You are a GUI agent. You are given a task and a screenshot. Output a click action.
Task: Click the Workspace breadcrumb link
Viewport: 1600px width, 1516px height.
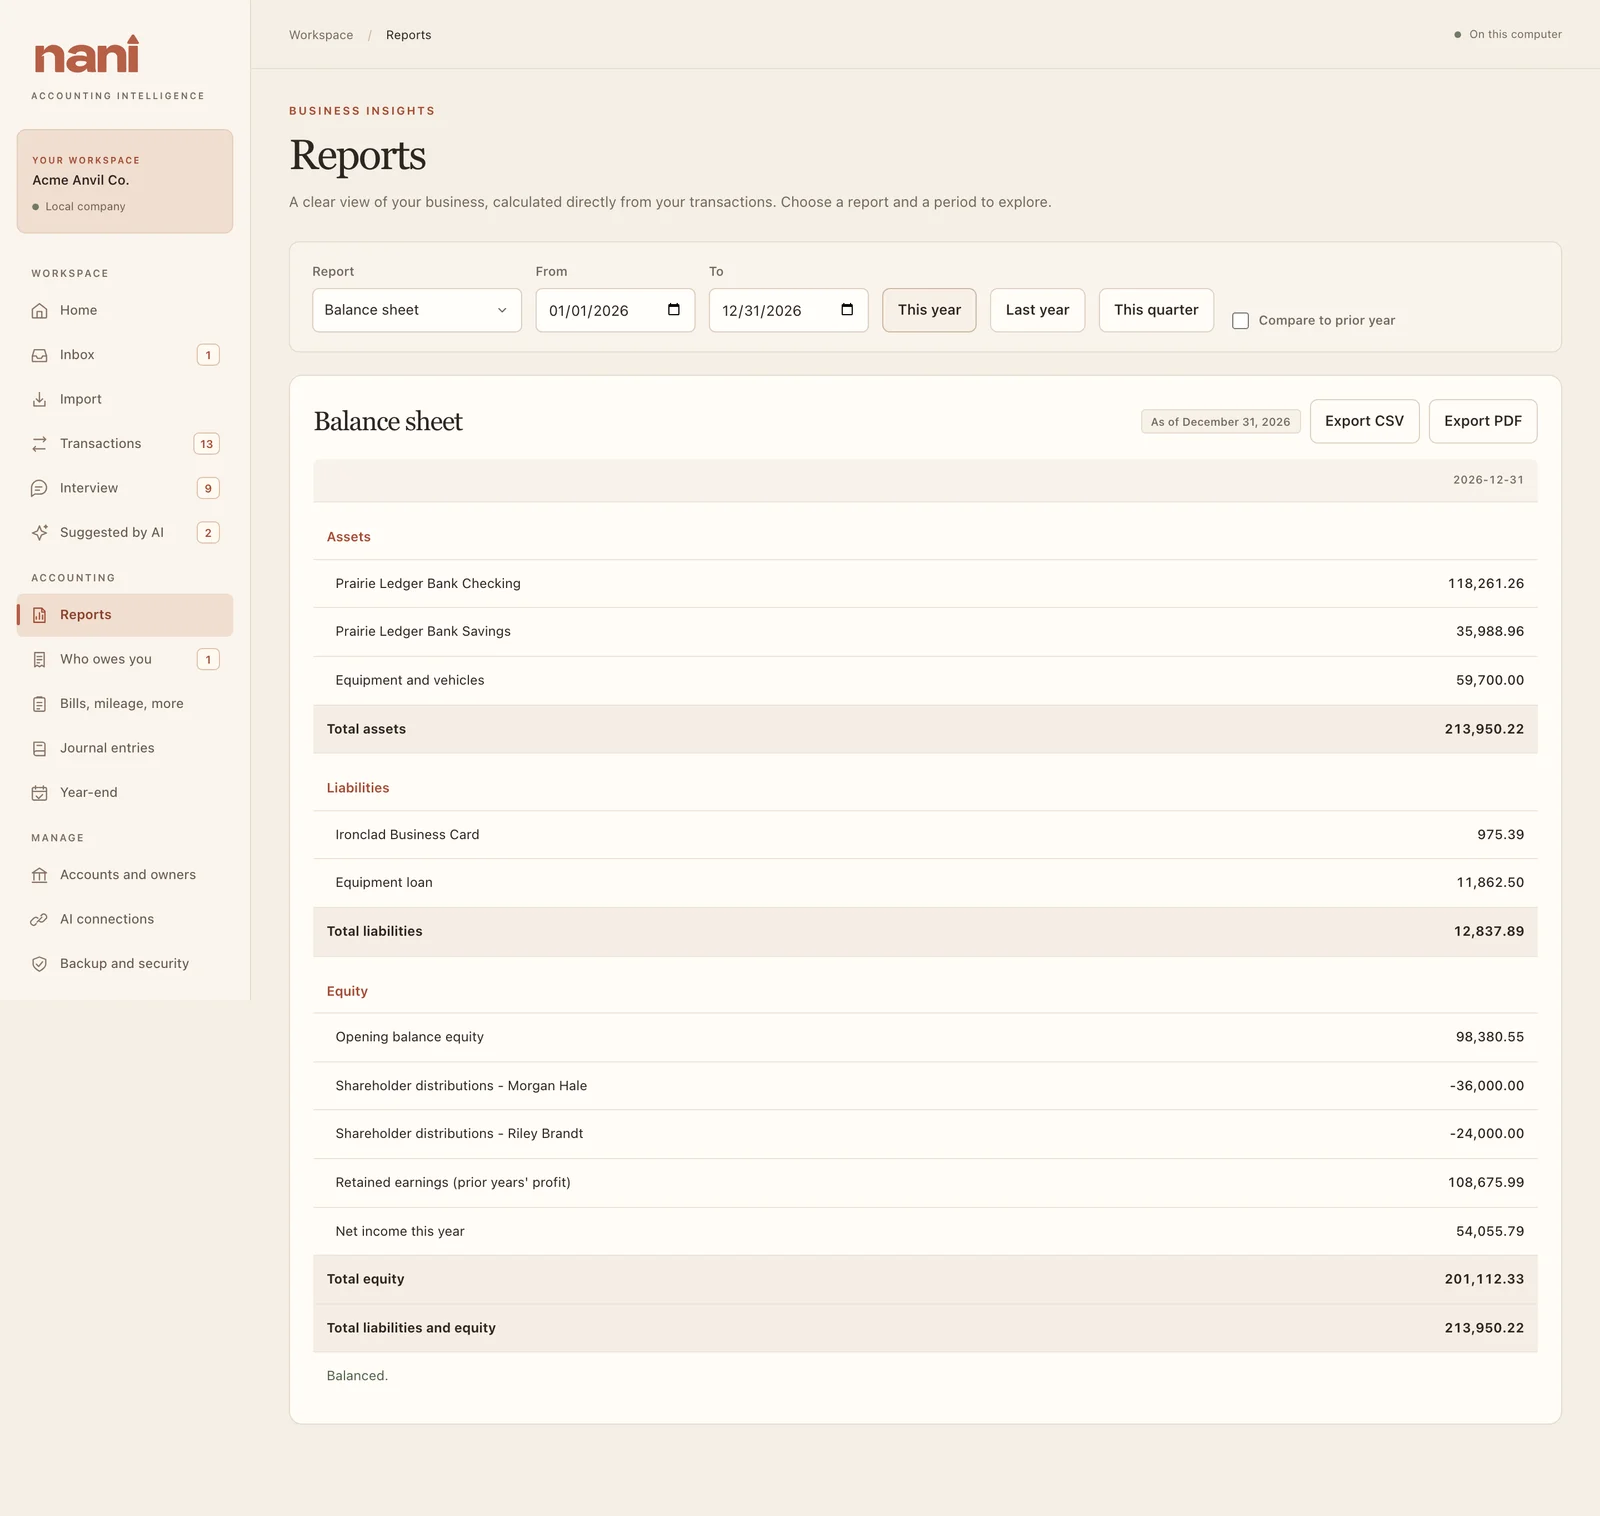pos(321,35)
